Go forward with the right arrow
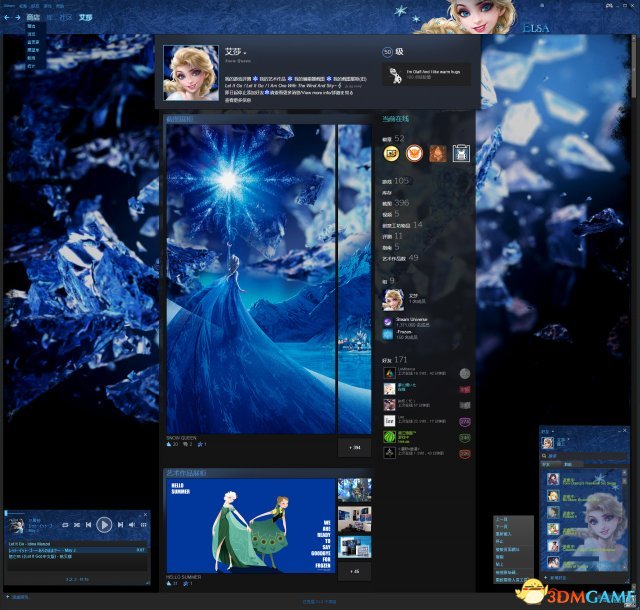 (17, 18)
